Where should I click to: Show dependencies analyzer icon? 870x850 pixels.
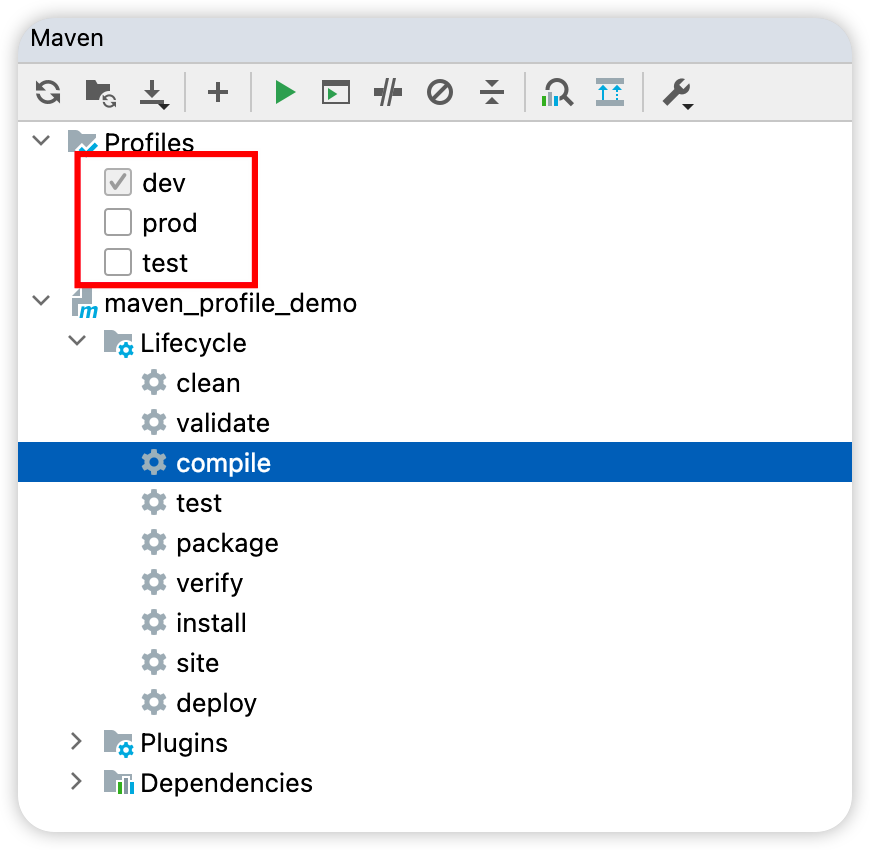click(557, 92)
